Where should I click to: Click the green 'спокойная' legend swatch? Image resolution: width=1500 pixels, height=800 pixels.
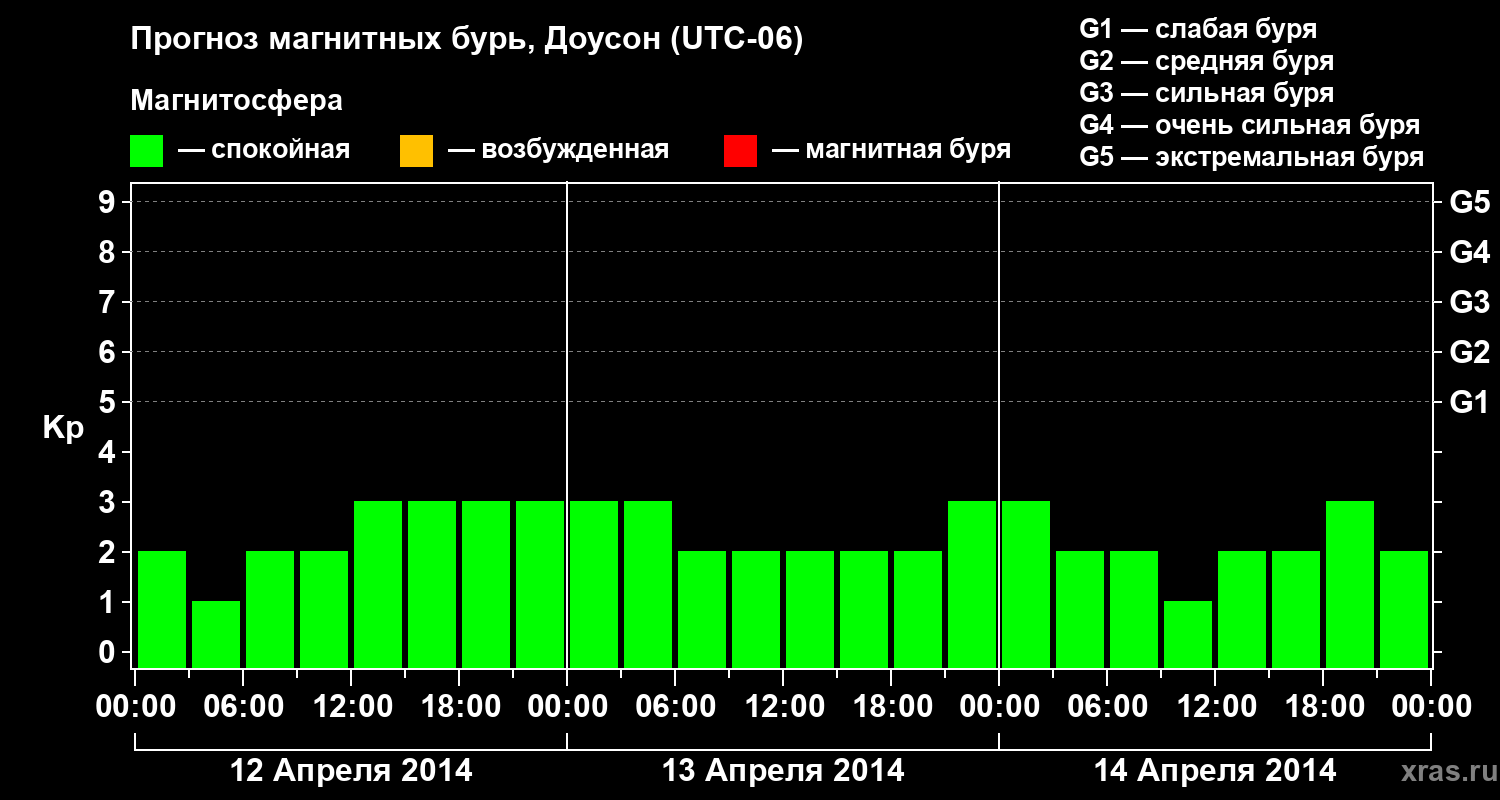[147, 151]
